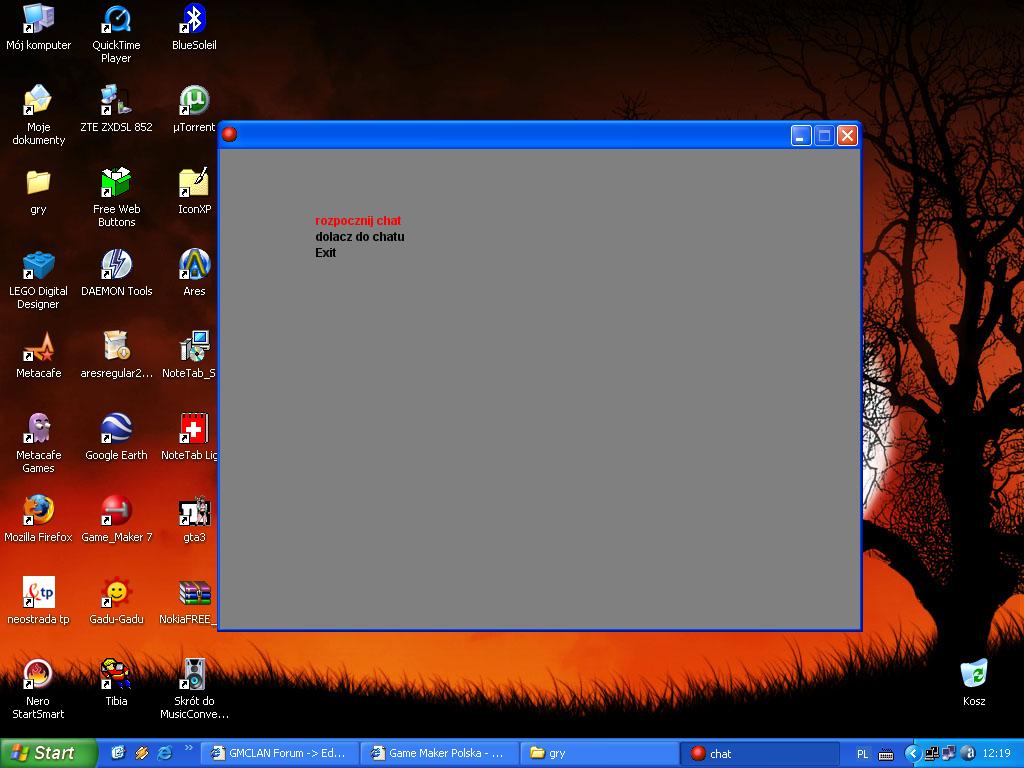Launch Google Earth from desktop
This screenshot has height=768, width=1024.
pyautogui.click(x=116, y=429)
